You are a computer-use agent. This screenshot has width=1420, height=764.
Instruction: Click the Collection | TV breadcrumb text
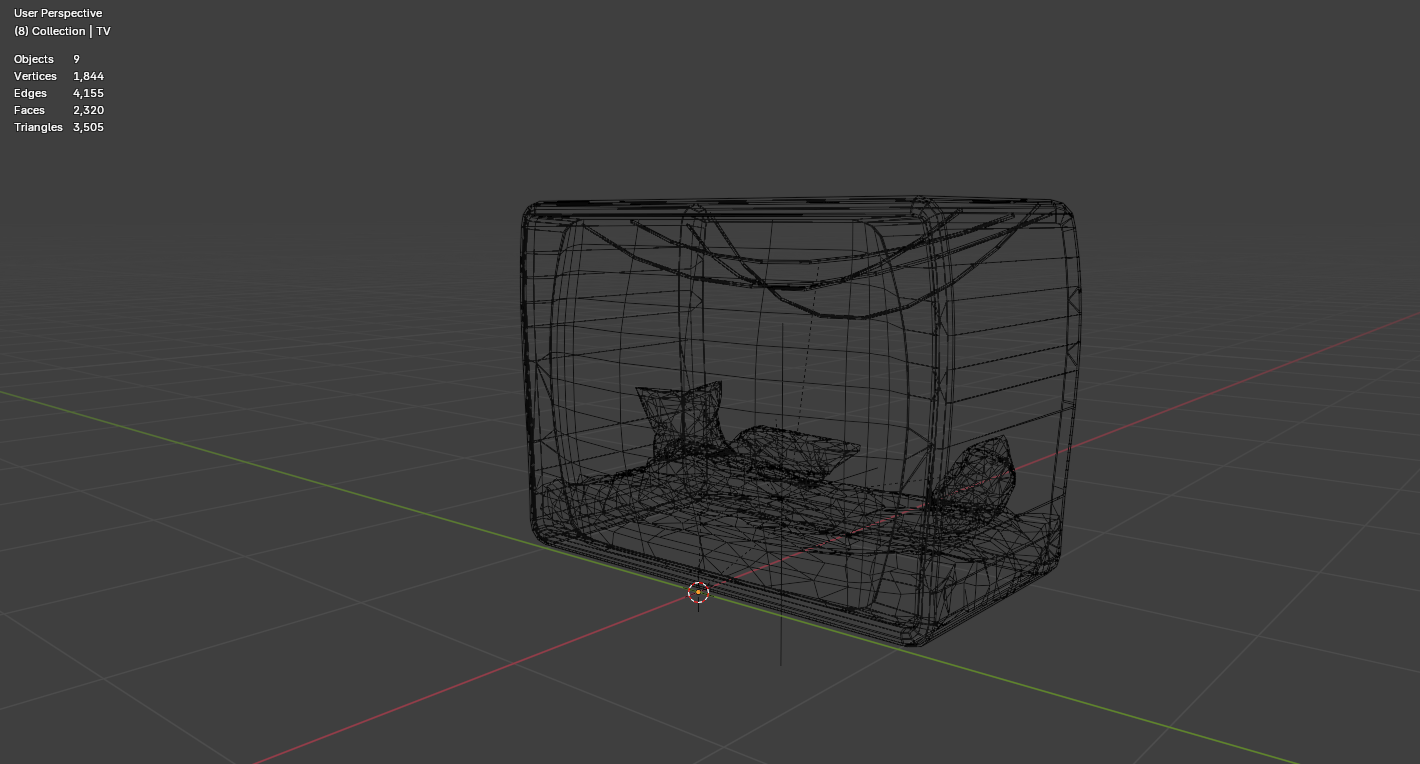61,31
